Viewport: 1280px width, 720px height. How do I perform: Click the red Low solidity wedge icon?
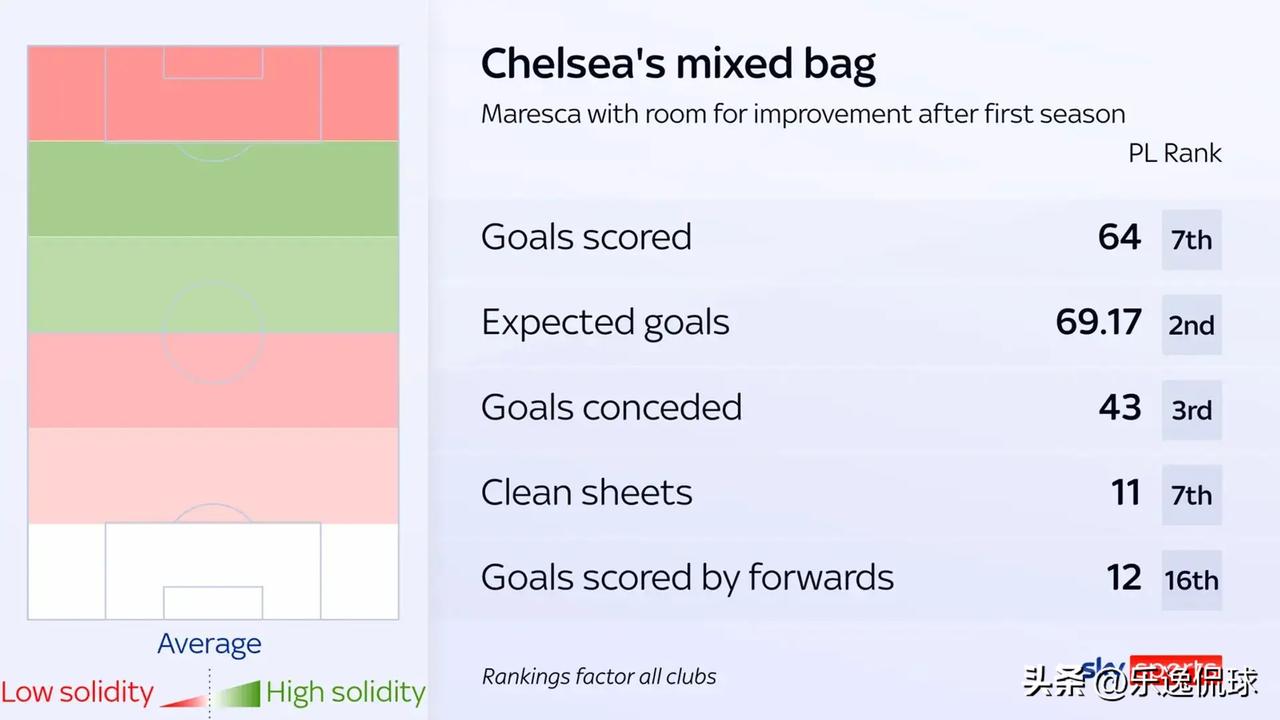pyautogui.click(x=183, y=698)
